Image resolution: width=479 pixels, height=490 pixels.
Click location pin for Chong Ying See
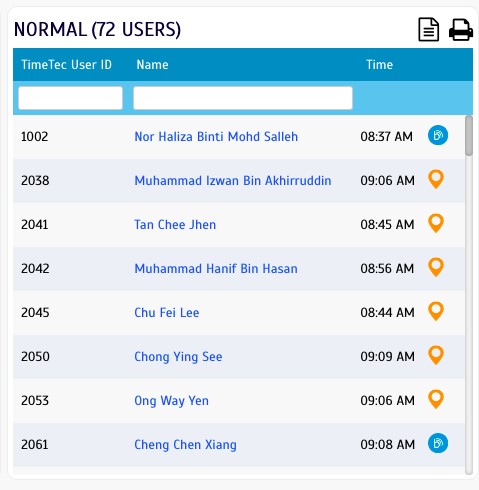(x=436, y=355)
